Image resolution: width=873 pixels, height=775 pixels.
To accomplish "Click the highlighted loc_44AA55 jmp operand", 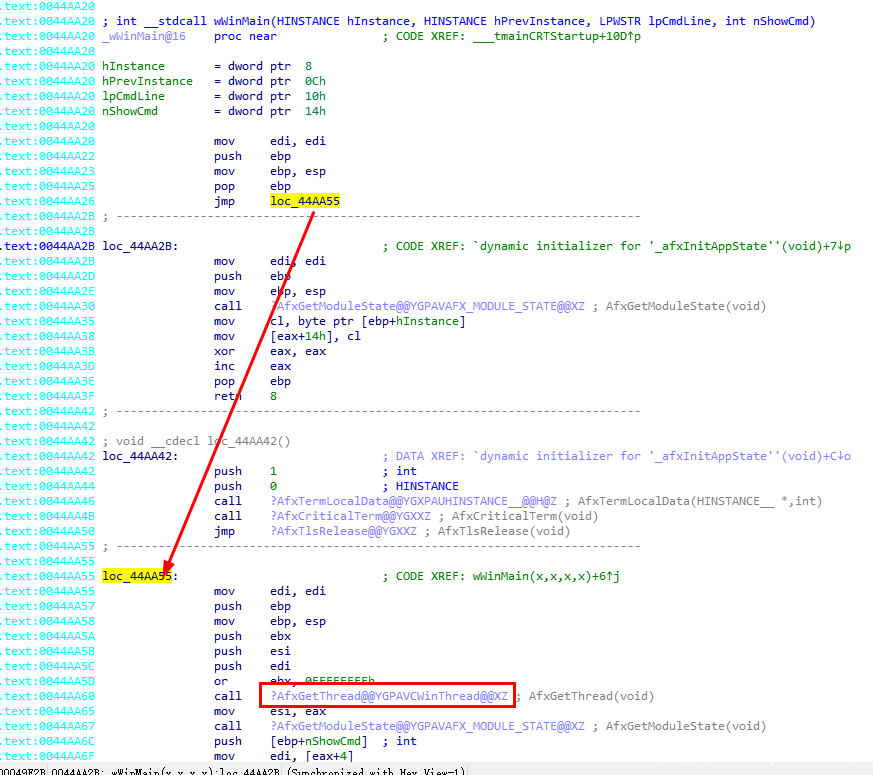I will pos(305,201).
